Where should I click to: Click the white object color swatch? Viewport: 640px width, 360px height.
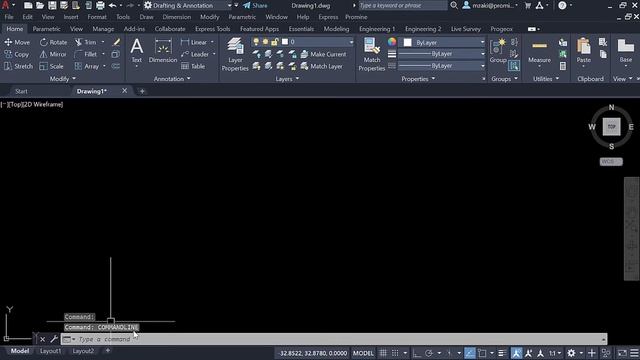coord(407,42)
